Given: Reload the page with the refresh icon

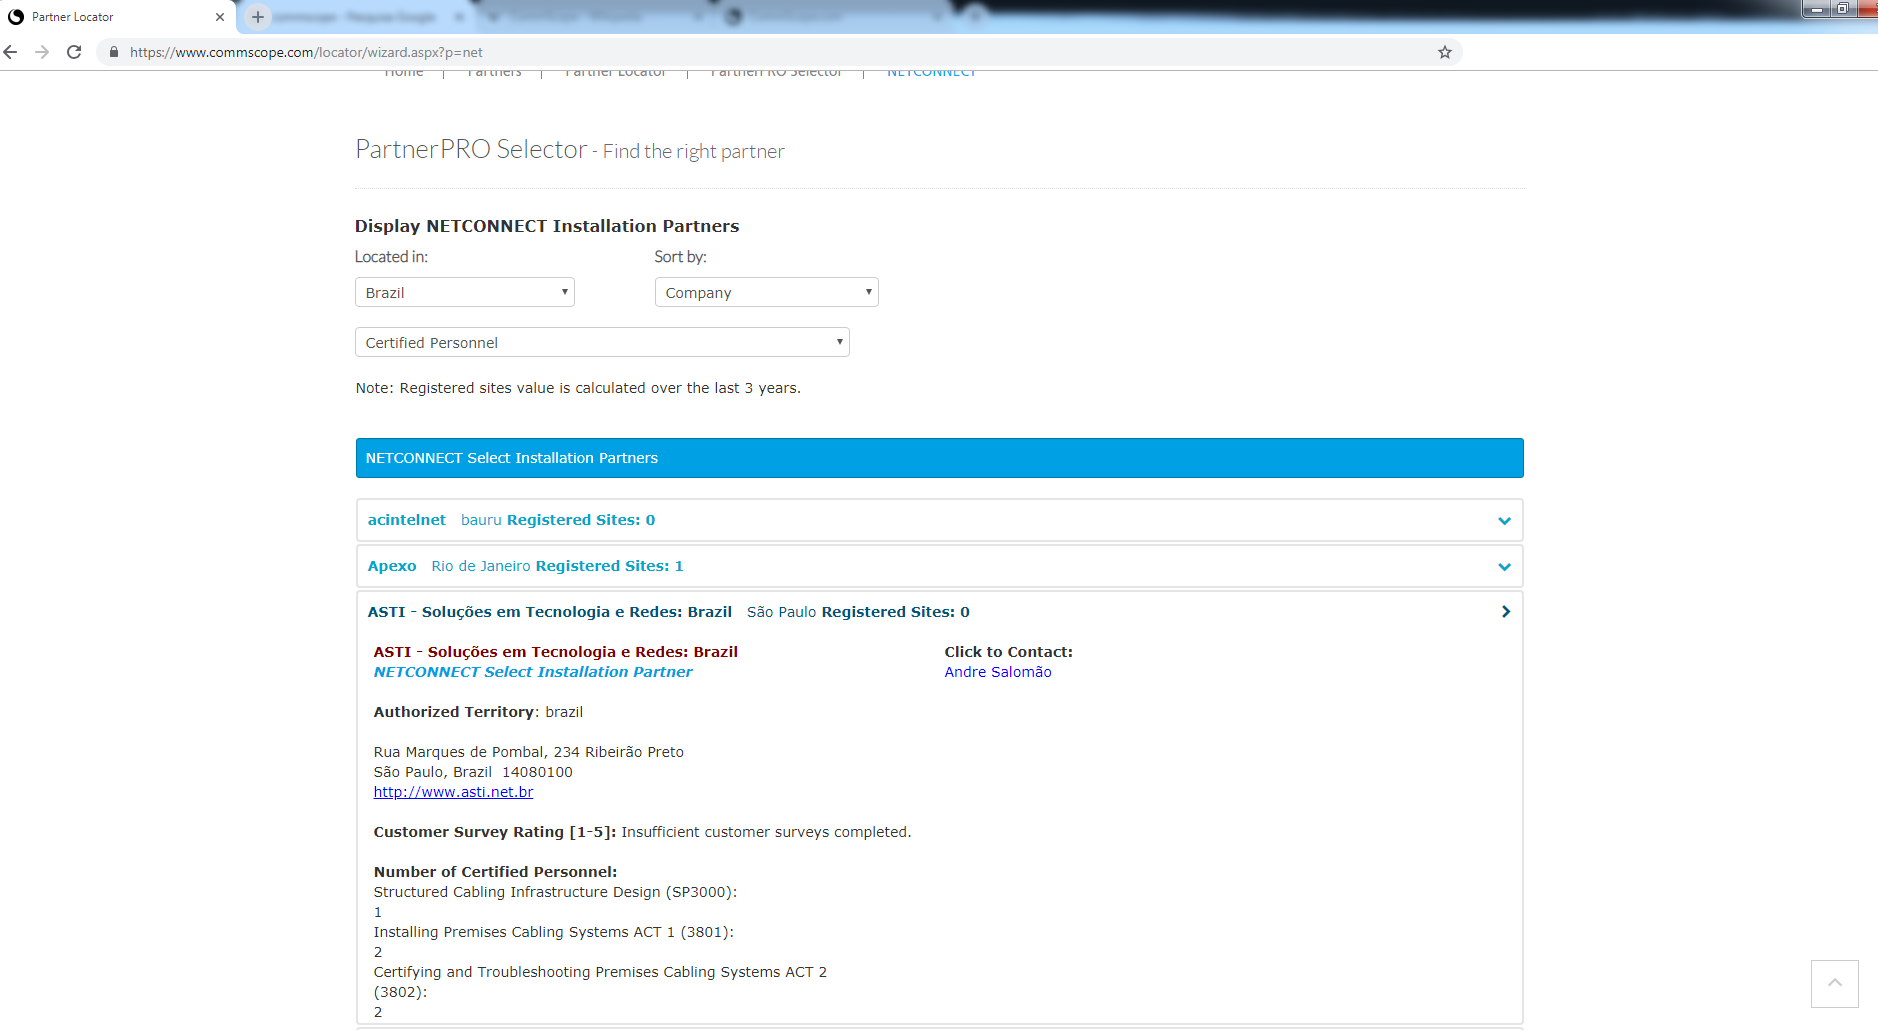Looking at the screenshot, I should pyautogui.click(x=74, y=52).
